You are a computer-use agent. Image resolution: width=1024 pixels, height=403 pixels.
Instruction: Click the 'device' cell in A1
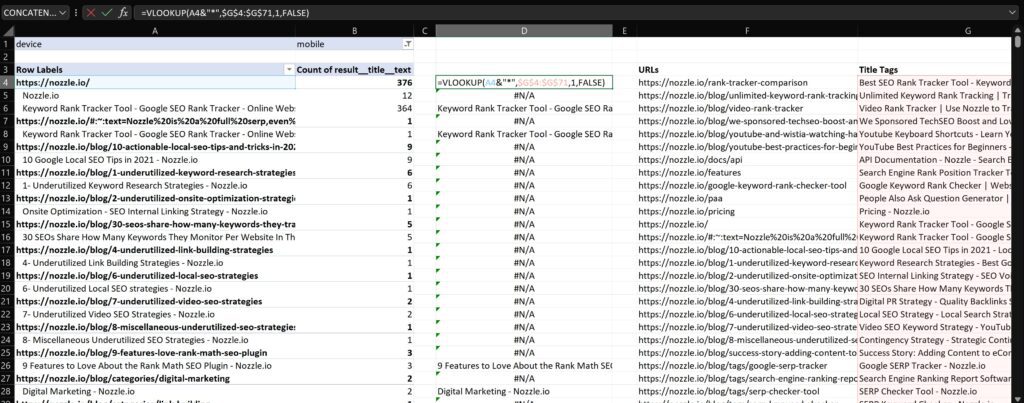coord(154,44)
